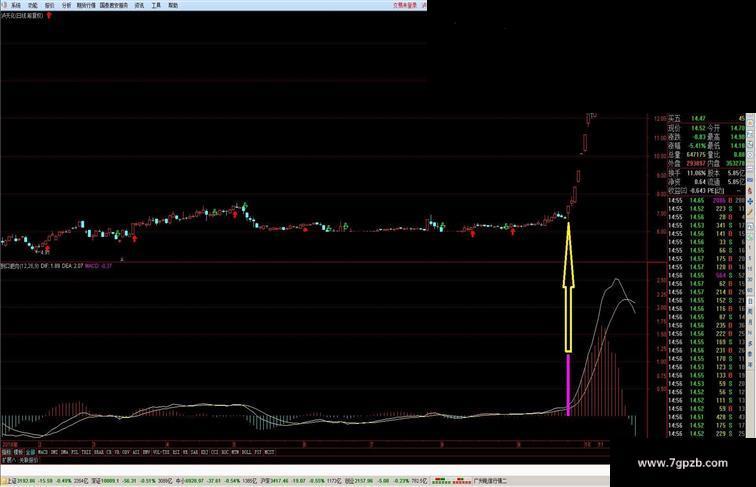Image resolution: width=756 pixels, height=487 pixels.
Task: Open the 资讯 menu
Action: [139, 5]
